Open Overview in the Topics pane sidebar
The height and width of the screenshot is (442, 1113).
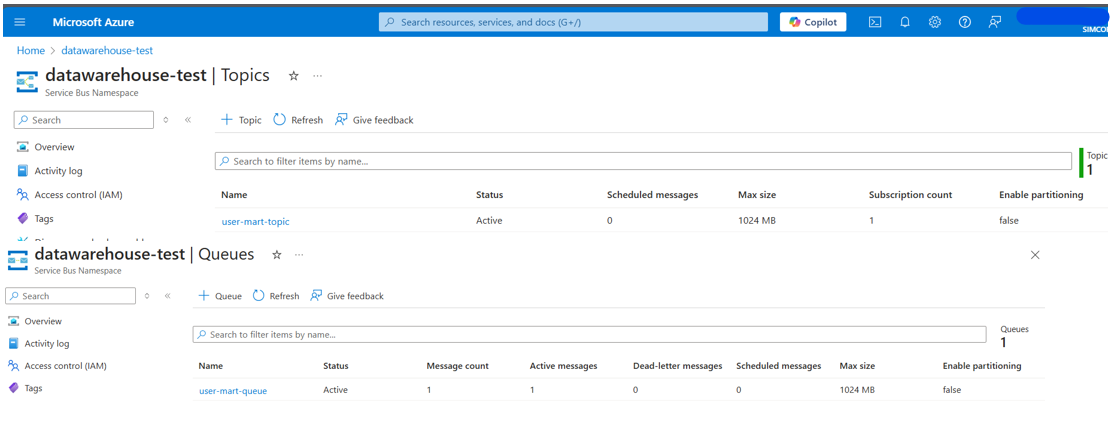(x=46, y=147)
